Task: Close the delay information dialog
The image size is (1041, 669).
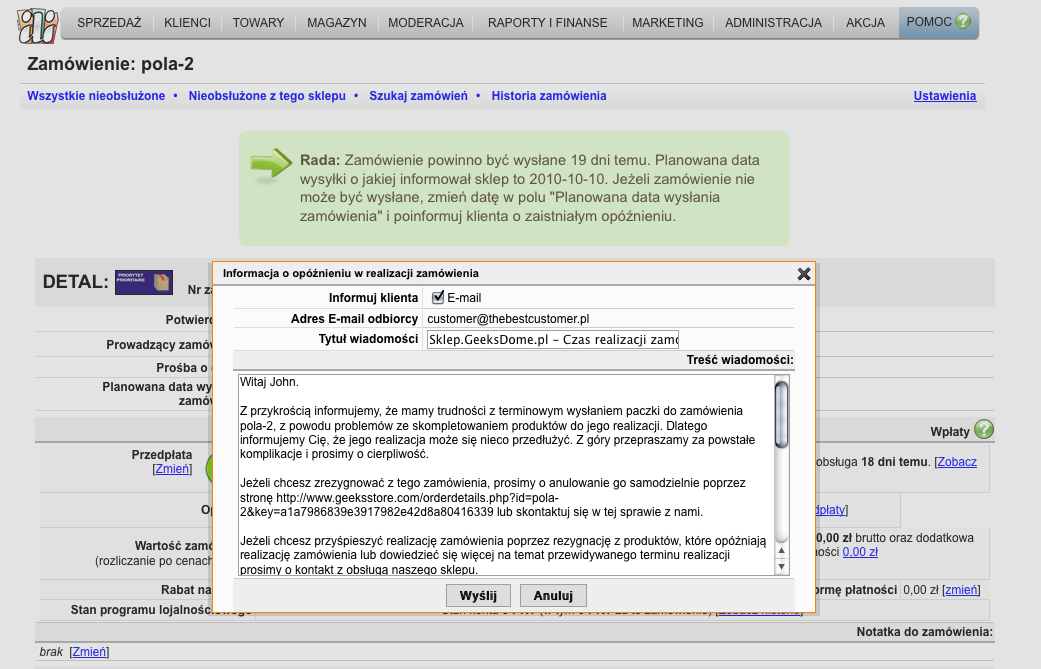Action: [x=803, y=273]
